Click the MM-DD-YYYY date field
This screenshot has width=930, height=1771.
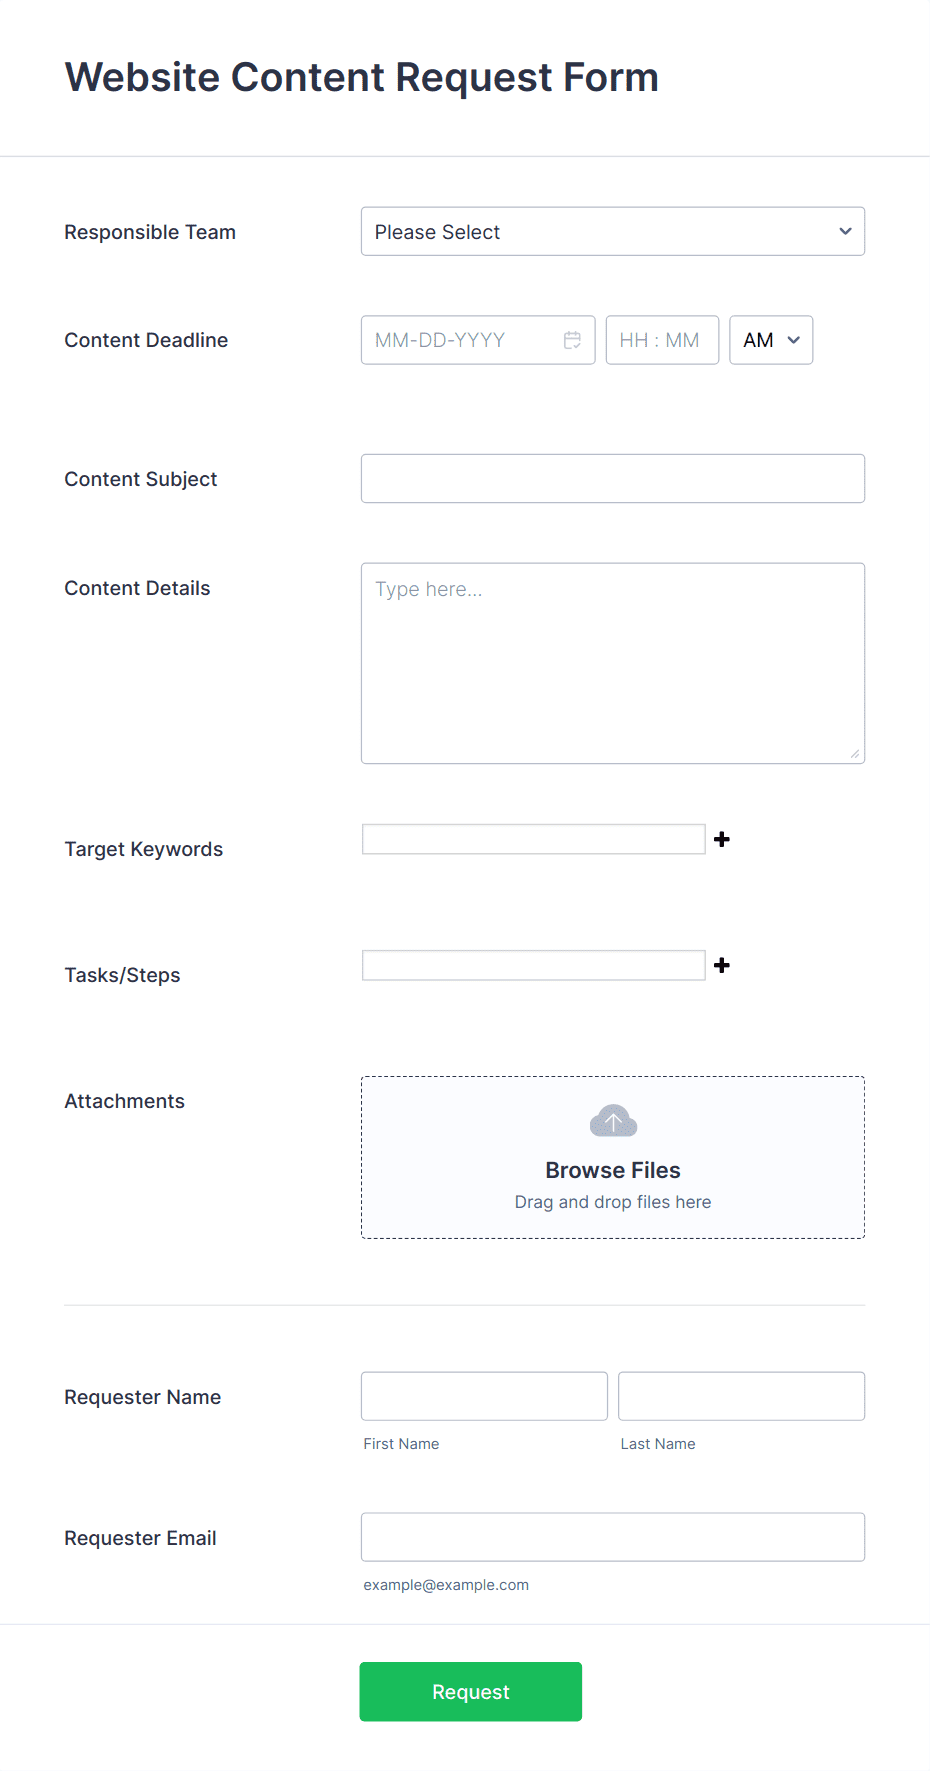point(460,340)
